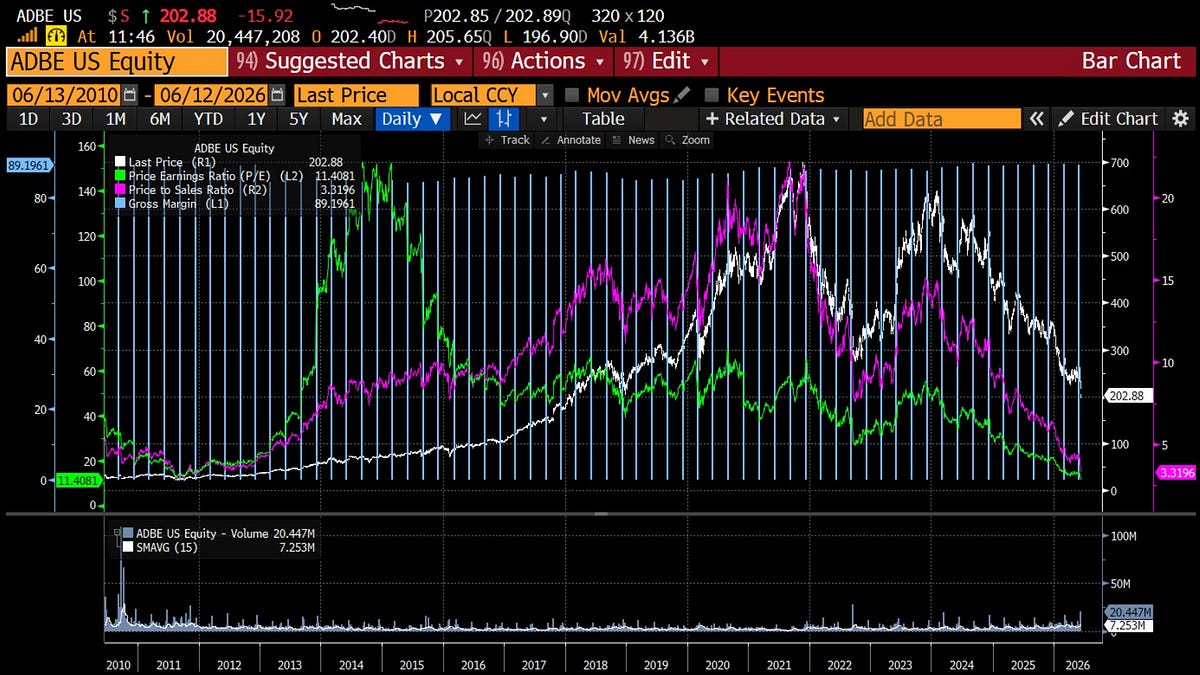Click the 2014 year label on timeline
Viewport: 1200px width, 675px height.
pos(349,664)
